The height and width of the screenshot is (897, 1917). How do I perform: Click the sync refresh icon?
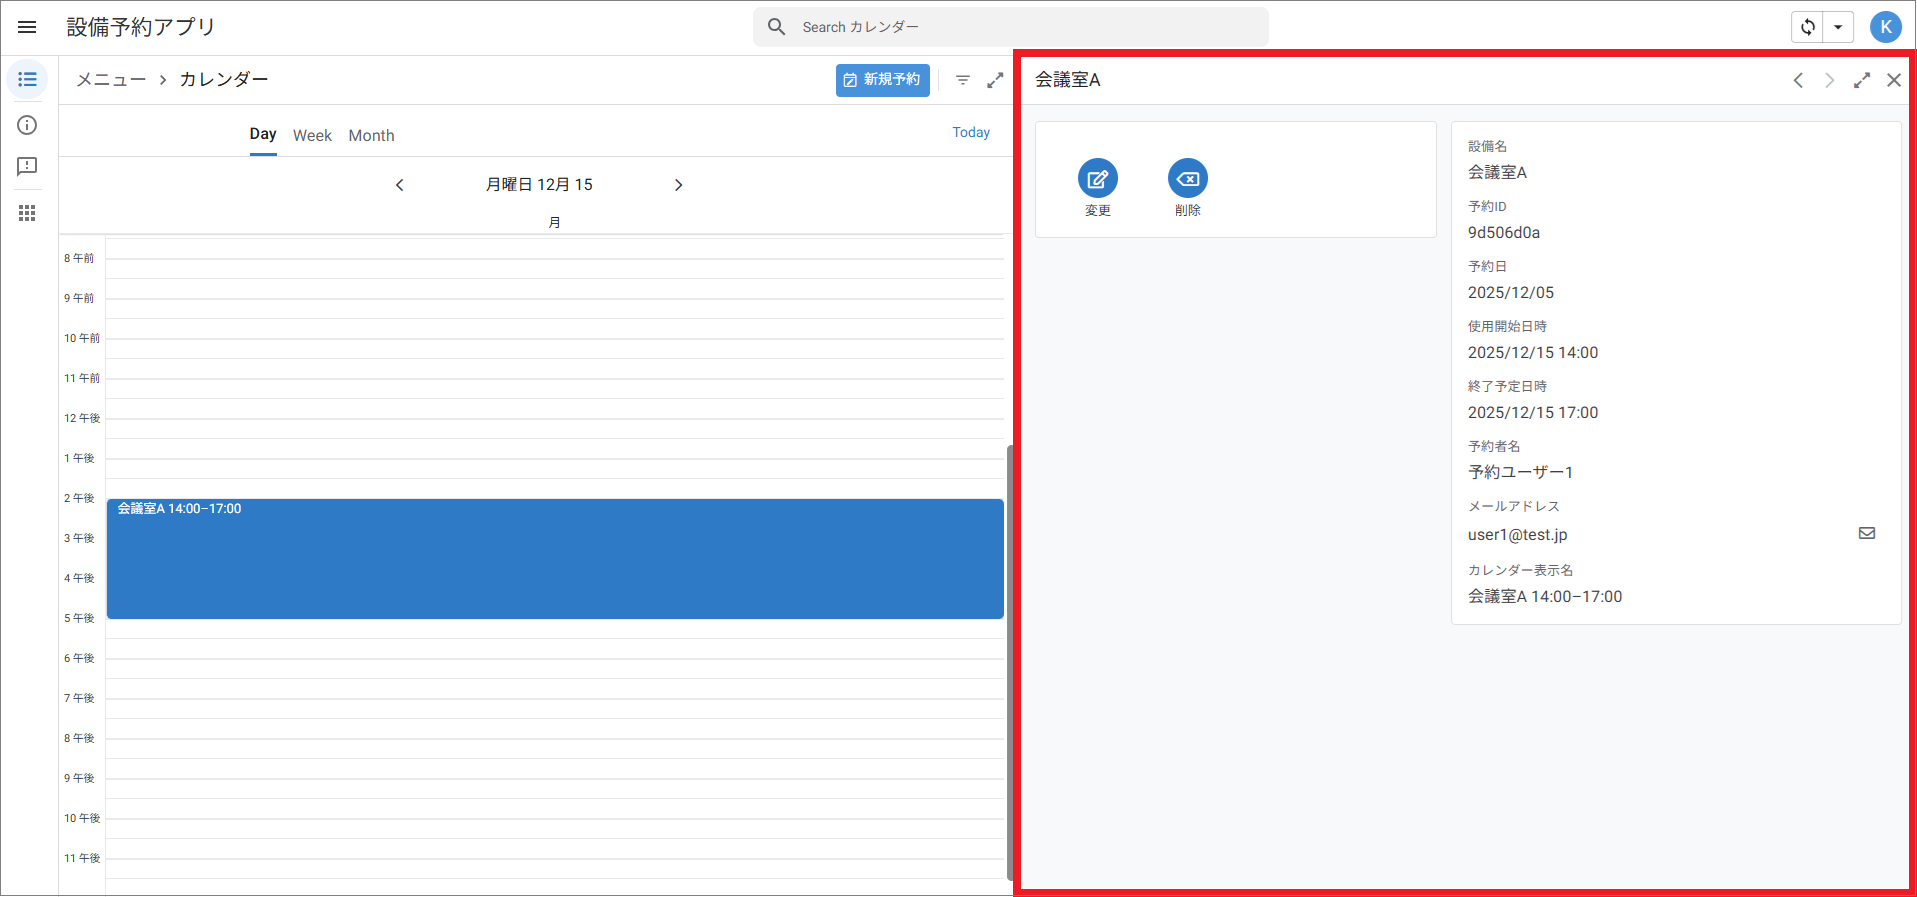tap(1808, 27)
